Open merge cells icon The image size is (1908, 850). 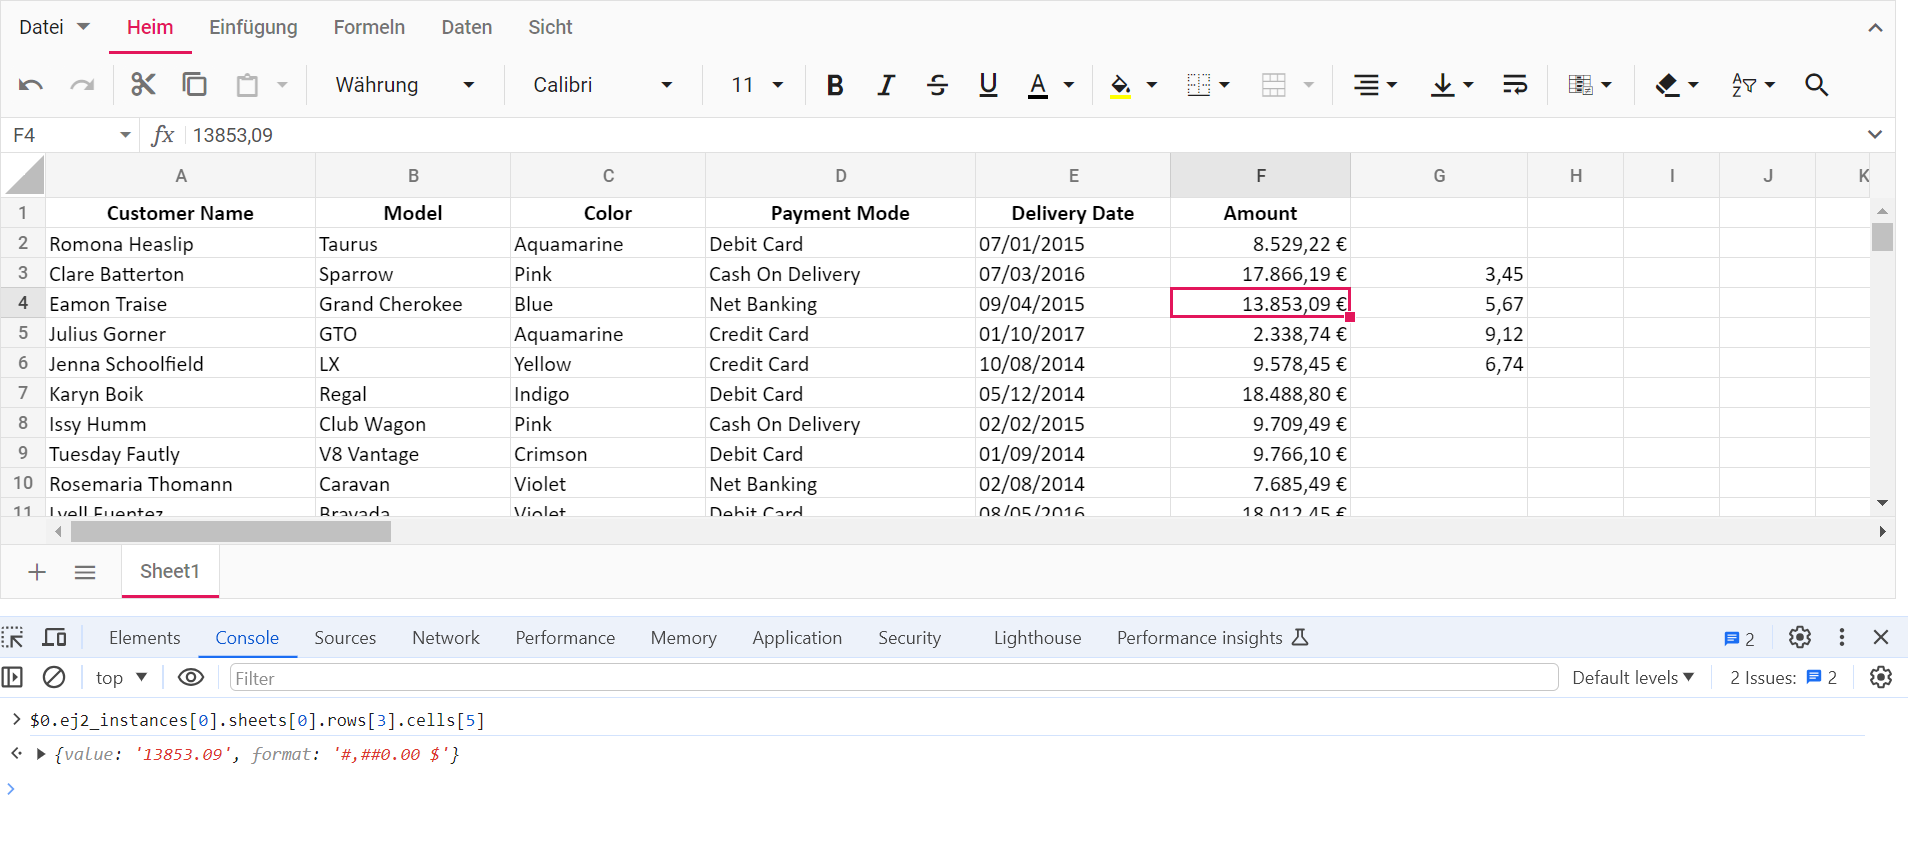click(x=1274, y=85)
